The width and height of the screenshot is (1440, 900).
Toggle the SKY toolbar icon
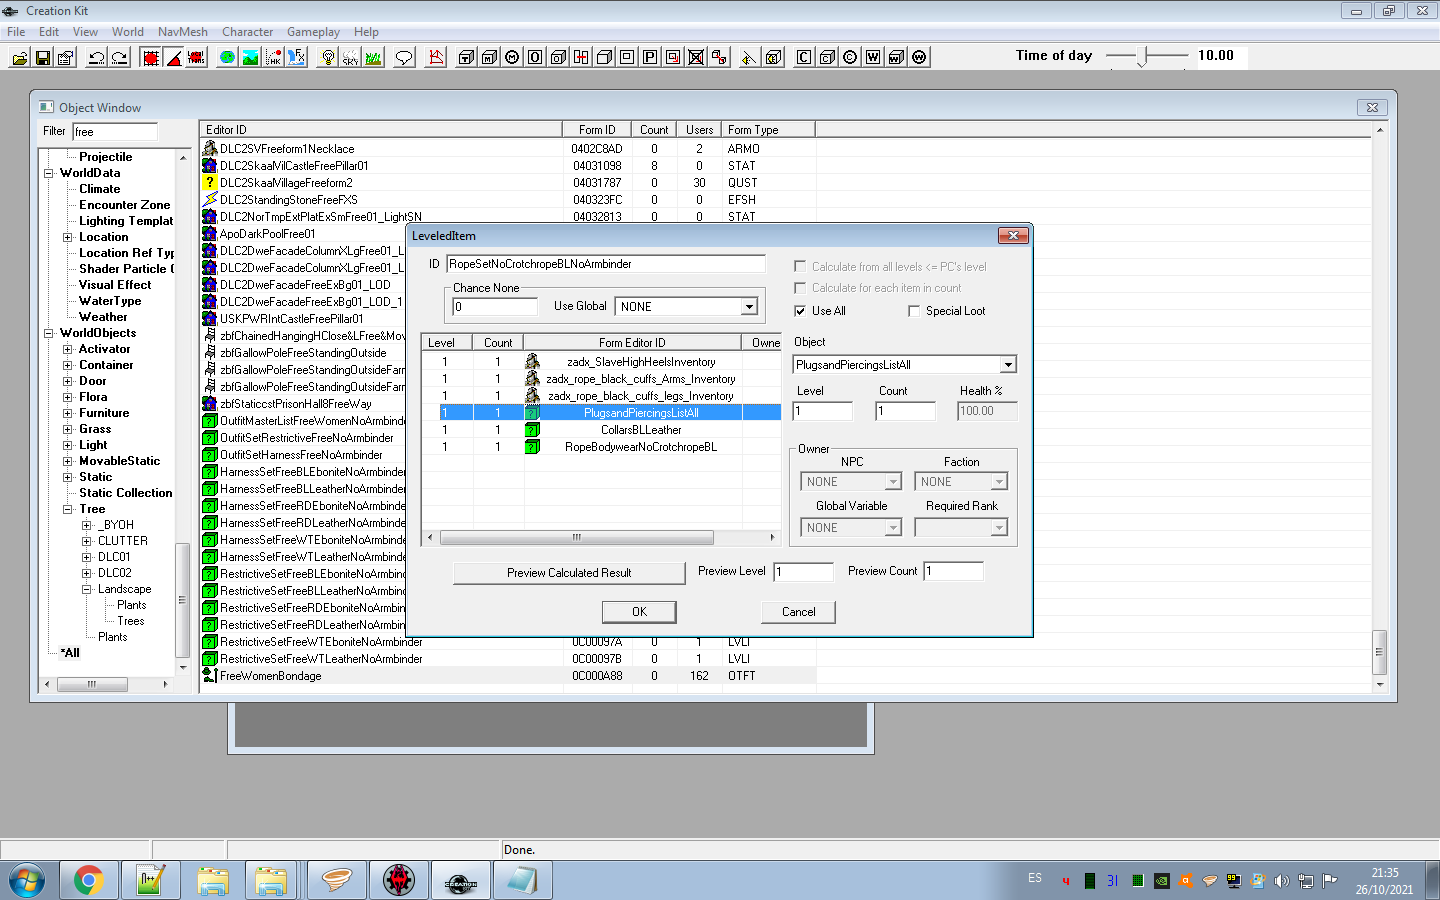point(351,57)
